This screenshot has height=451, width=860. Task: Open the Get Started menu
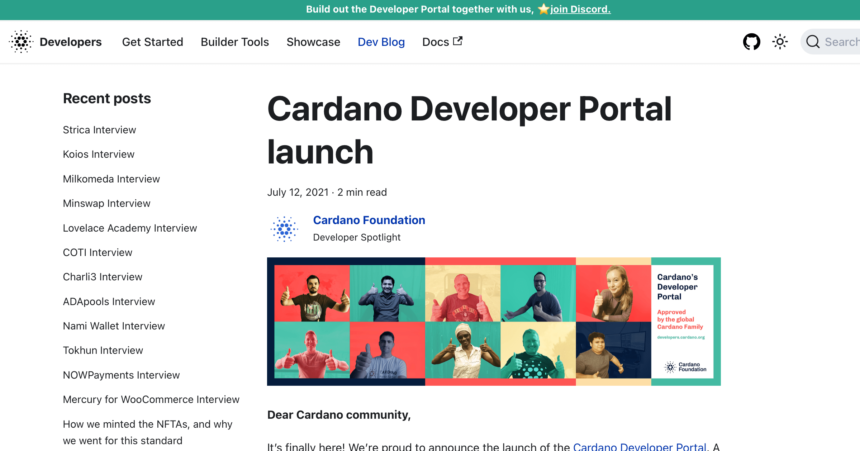click(152, 42)
